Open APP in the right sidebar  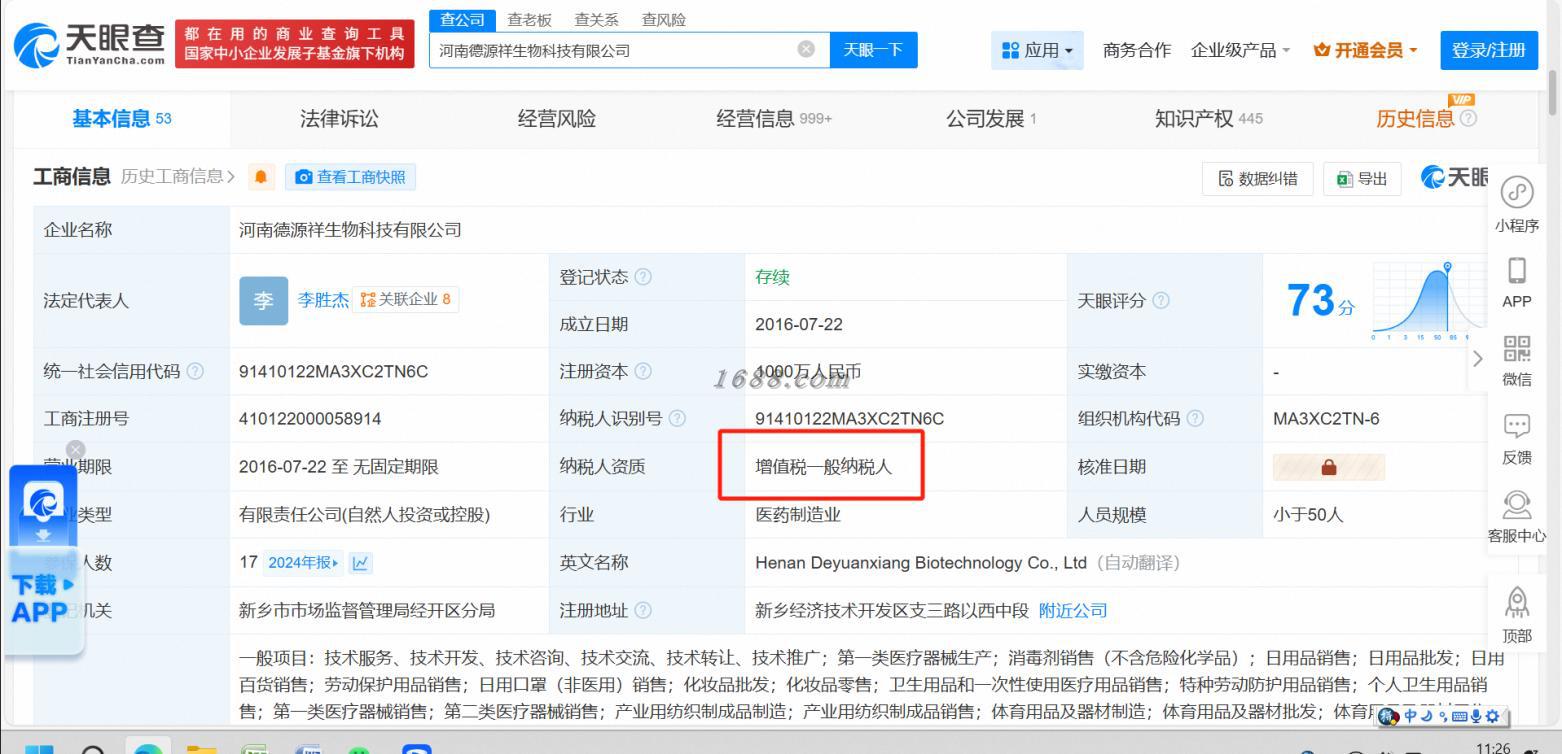[x=1517, y=282]
